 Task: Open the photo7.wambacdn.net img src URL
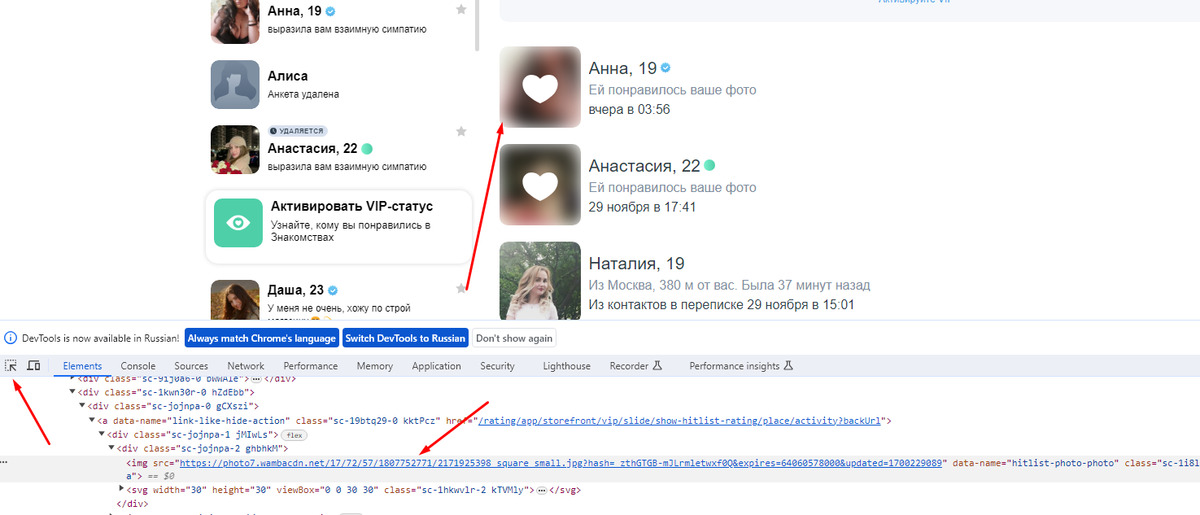tap(562, 463)
